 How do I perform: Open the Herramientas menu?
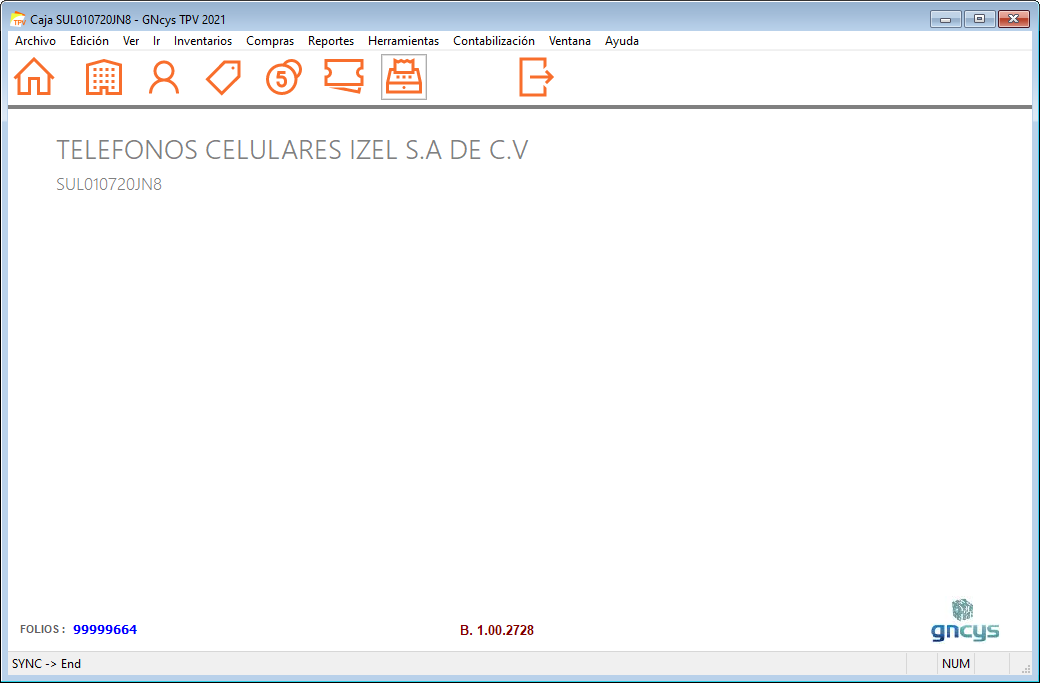pyautogui.click(x=403, y=40)
